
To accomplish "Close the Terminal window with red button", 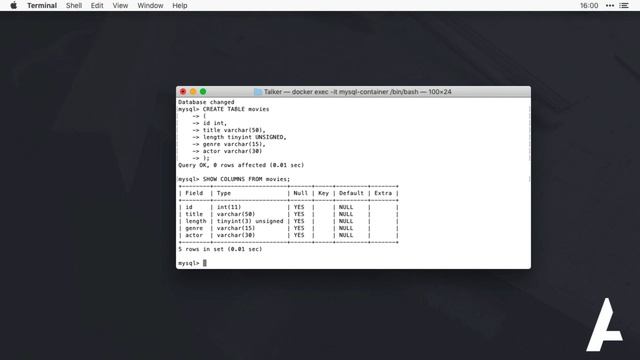I will pos(183,92).
